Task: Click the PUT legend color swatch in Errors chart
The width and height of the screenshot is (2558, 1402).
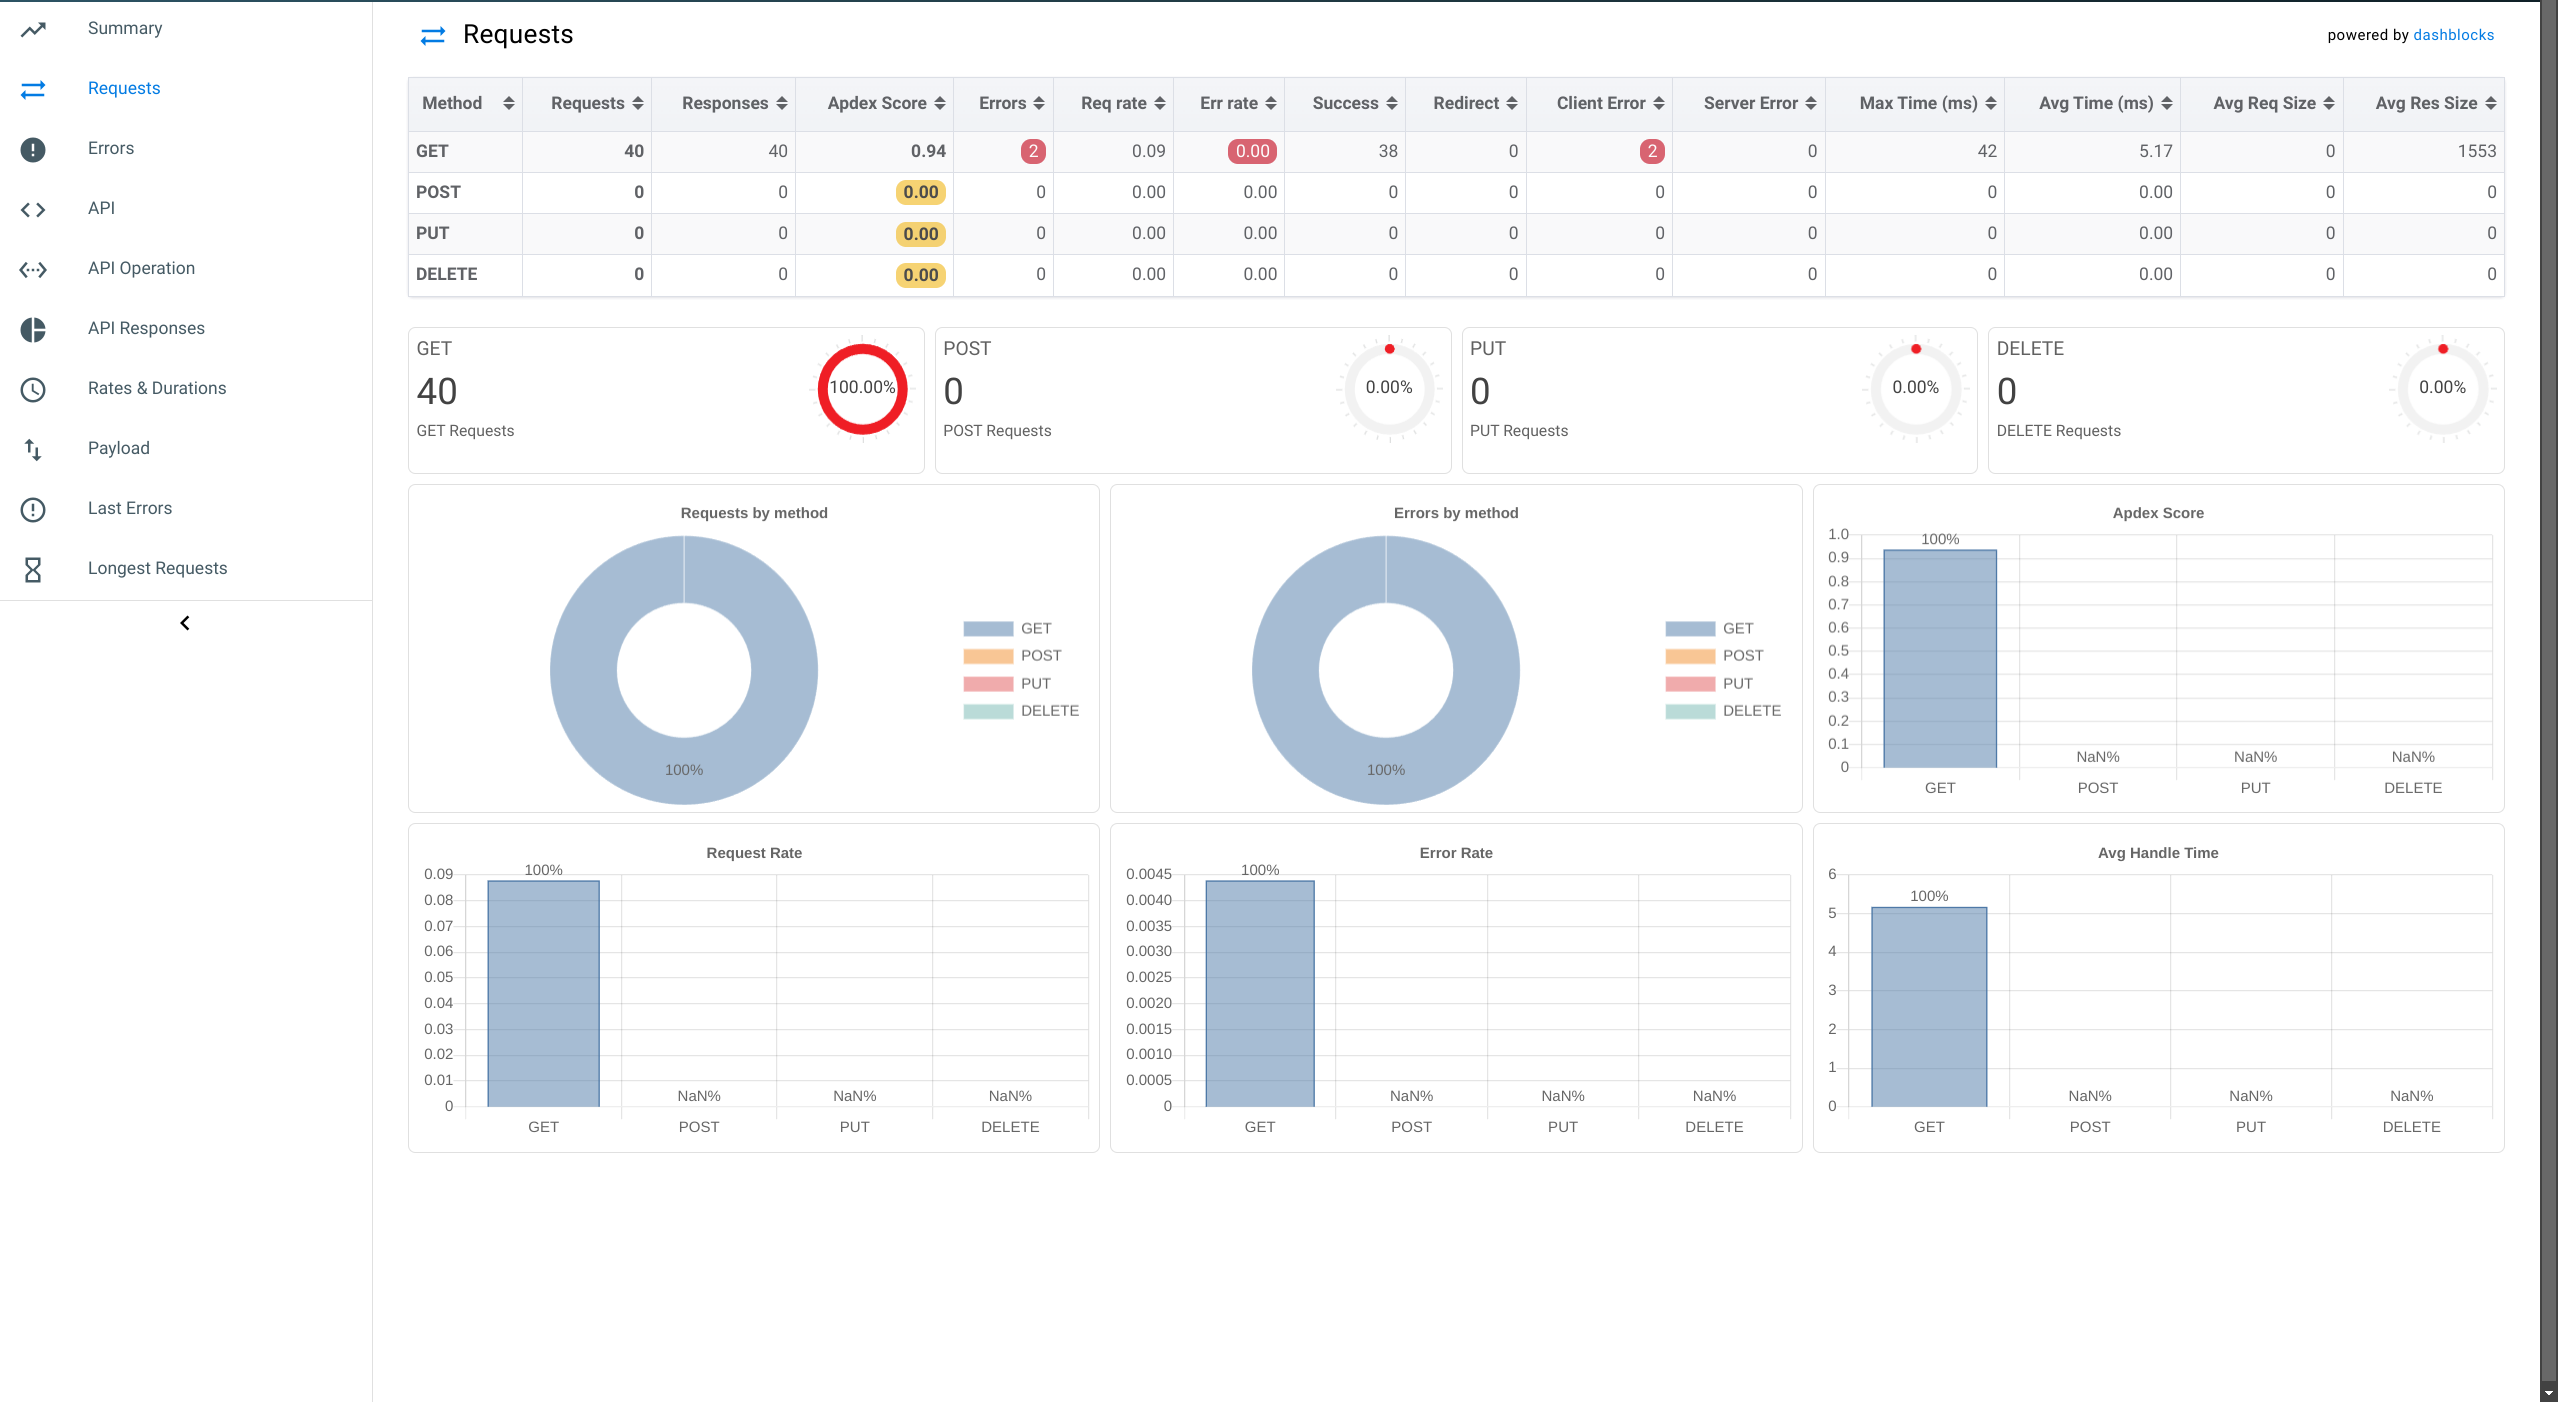Action: pyautogui.click(x=1689, y=683)
